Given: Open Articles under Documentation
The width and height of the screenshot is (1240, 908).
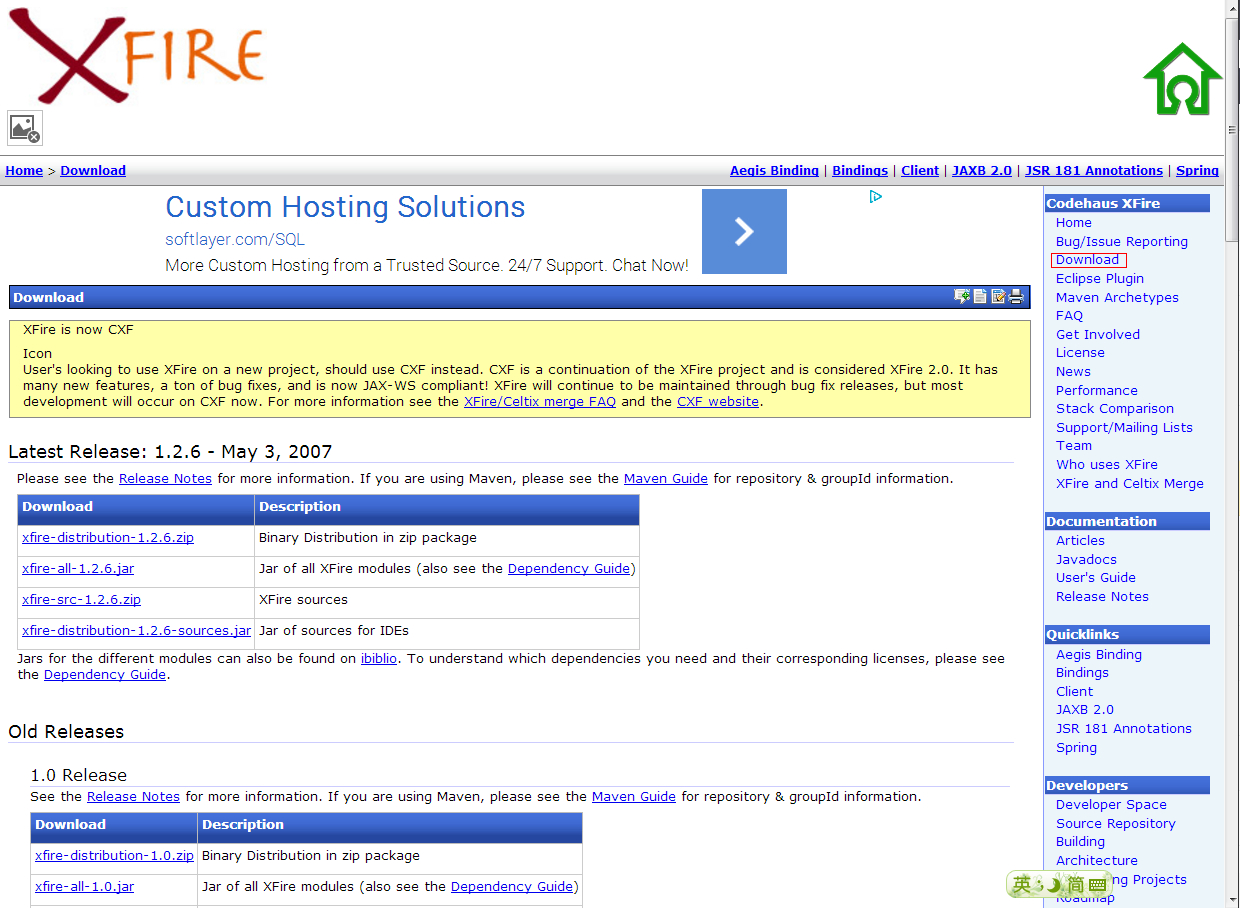Looking at the screenshot, I should point(1080,541).
